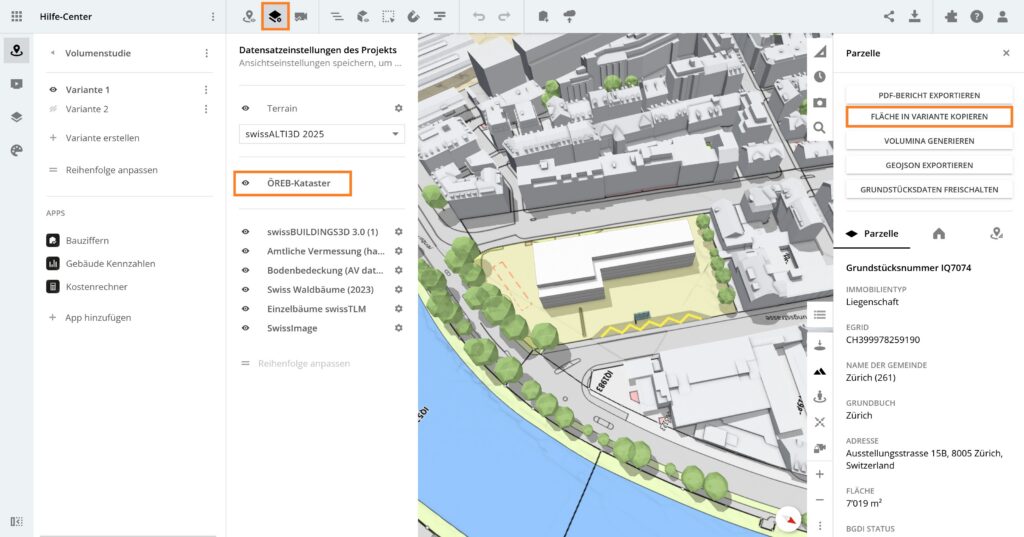Collapse the Volumenstudie section arrow
1024x537 pixels.
(52, 53)
